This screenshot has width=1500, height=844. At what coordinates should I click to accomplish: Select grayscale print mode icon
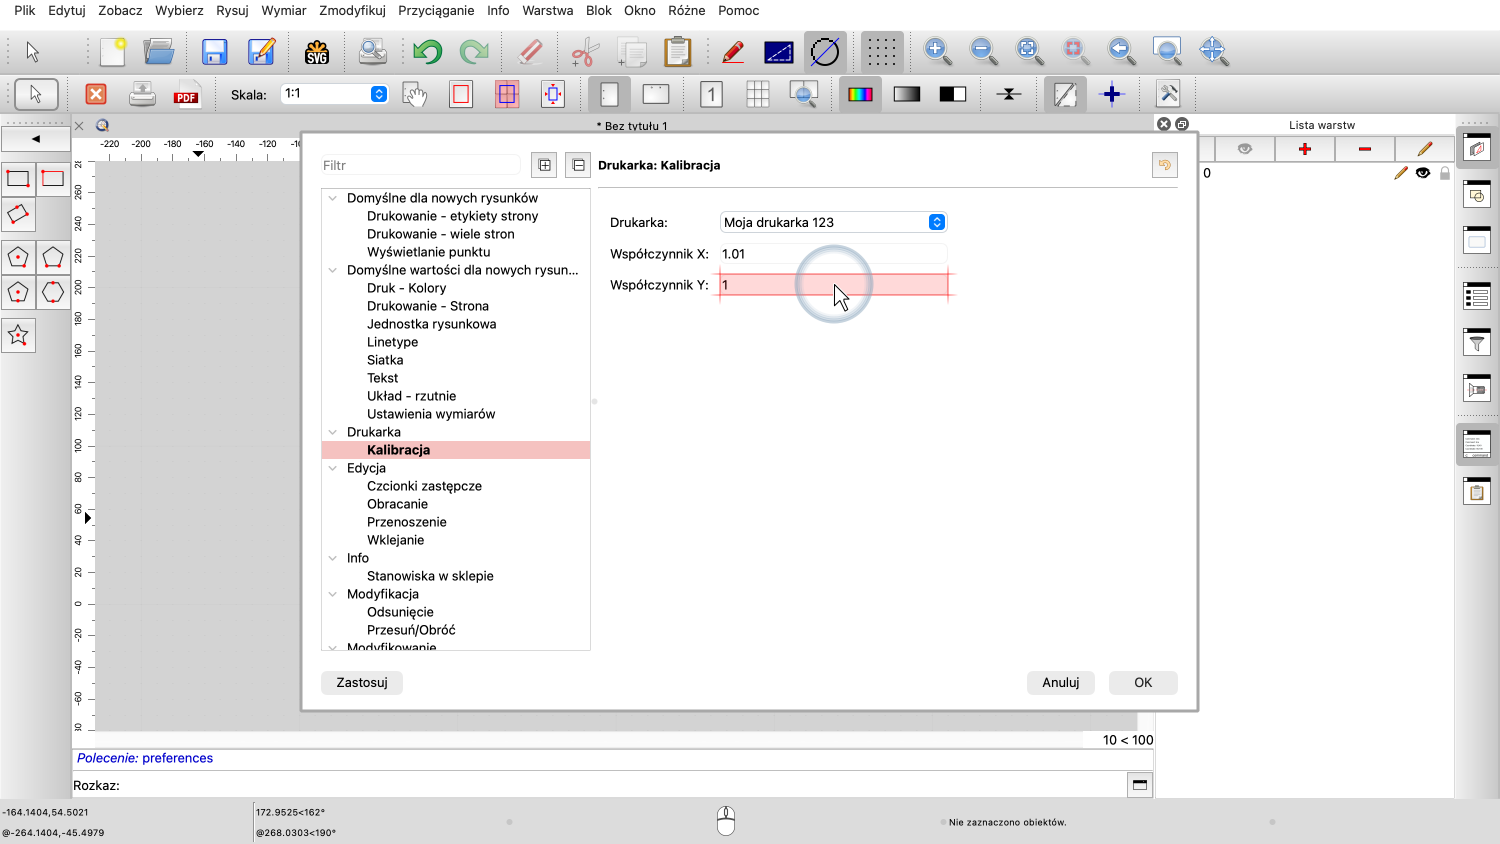point(907,94)
